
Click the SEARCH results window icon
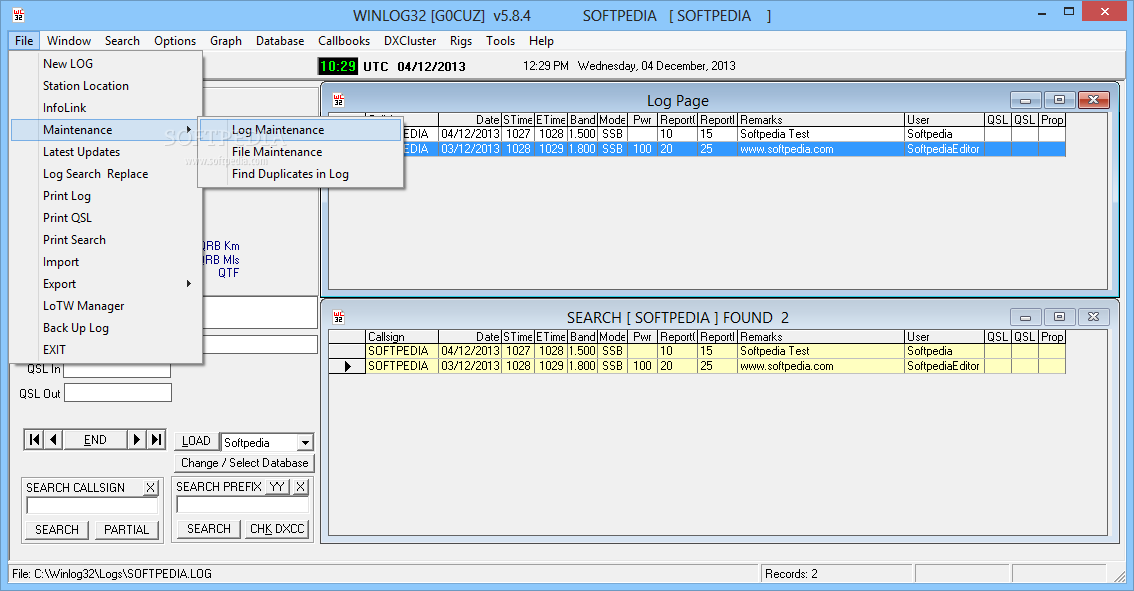[x=338, y=317]
